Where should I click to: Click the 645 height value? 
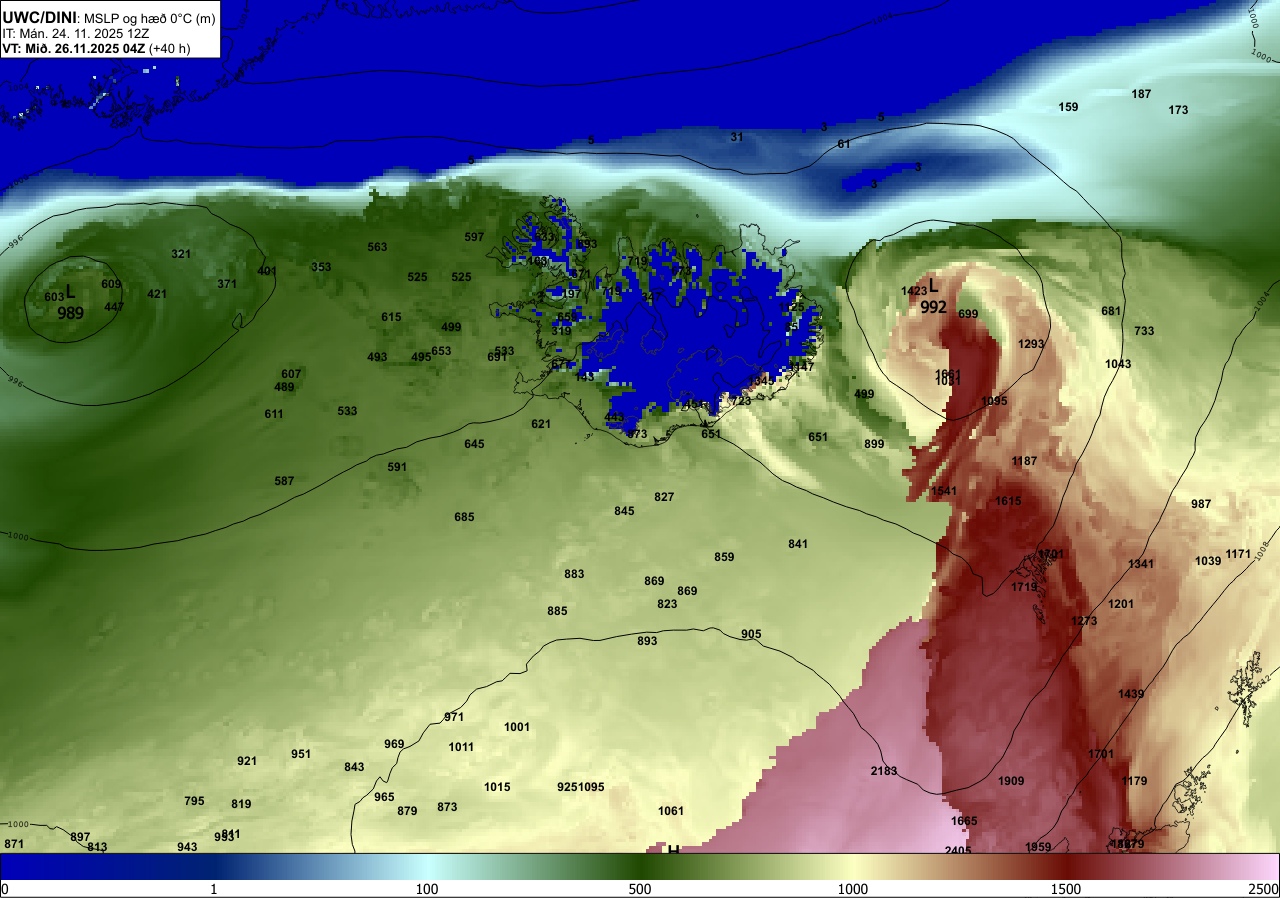[x=474, y=444]
